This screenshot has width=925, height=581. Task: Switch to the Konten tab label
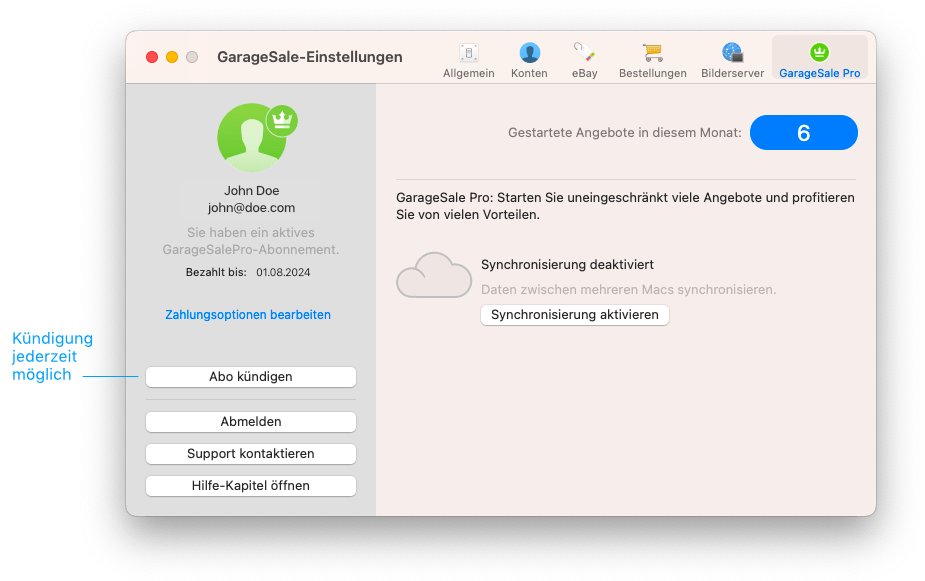[x=529, y=74]
